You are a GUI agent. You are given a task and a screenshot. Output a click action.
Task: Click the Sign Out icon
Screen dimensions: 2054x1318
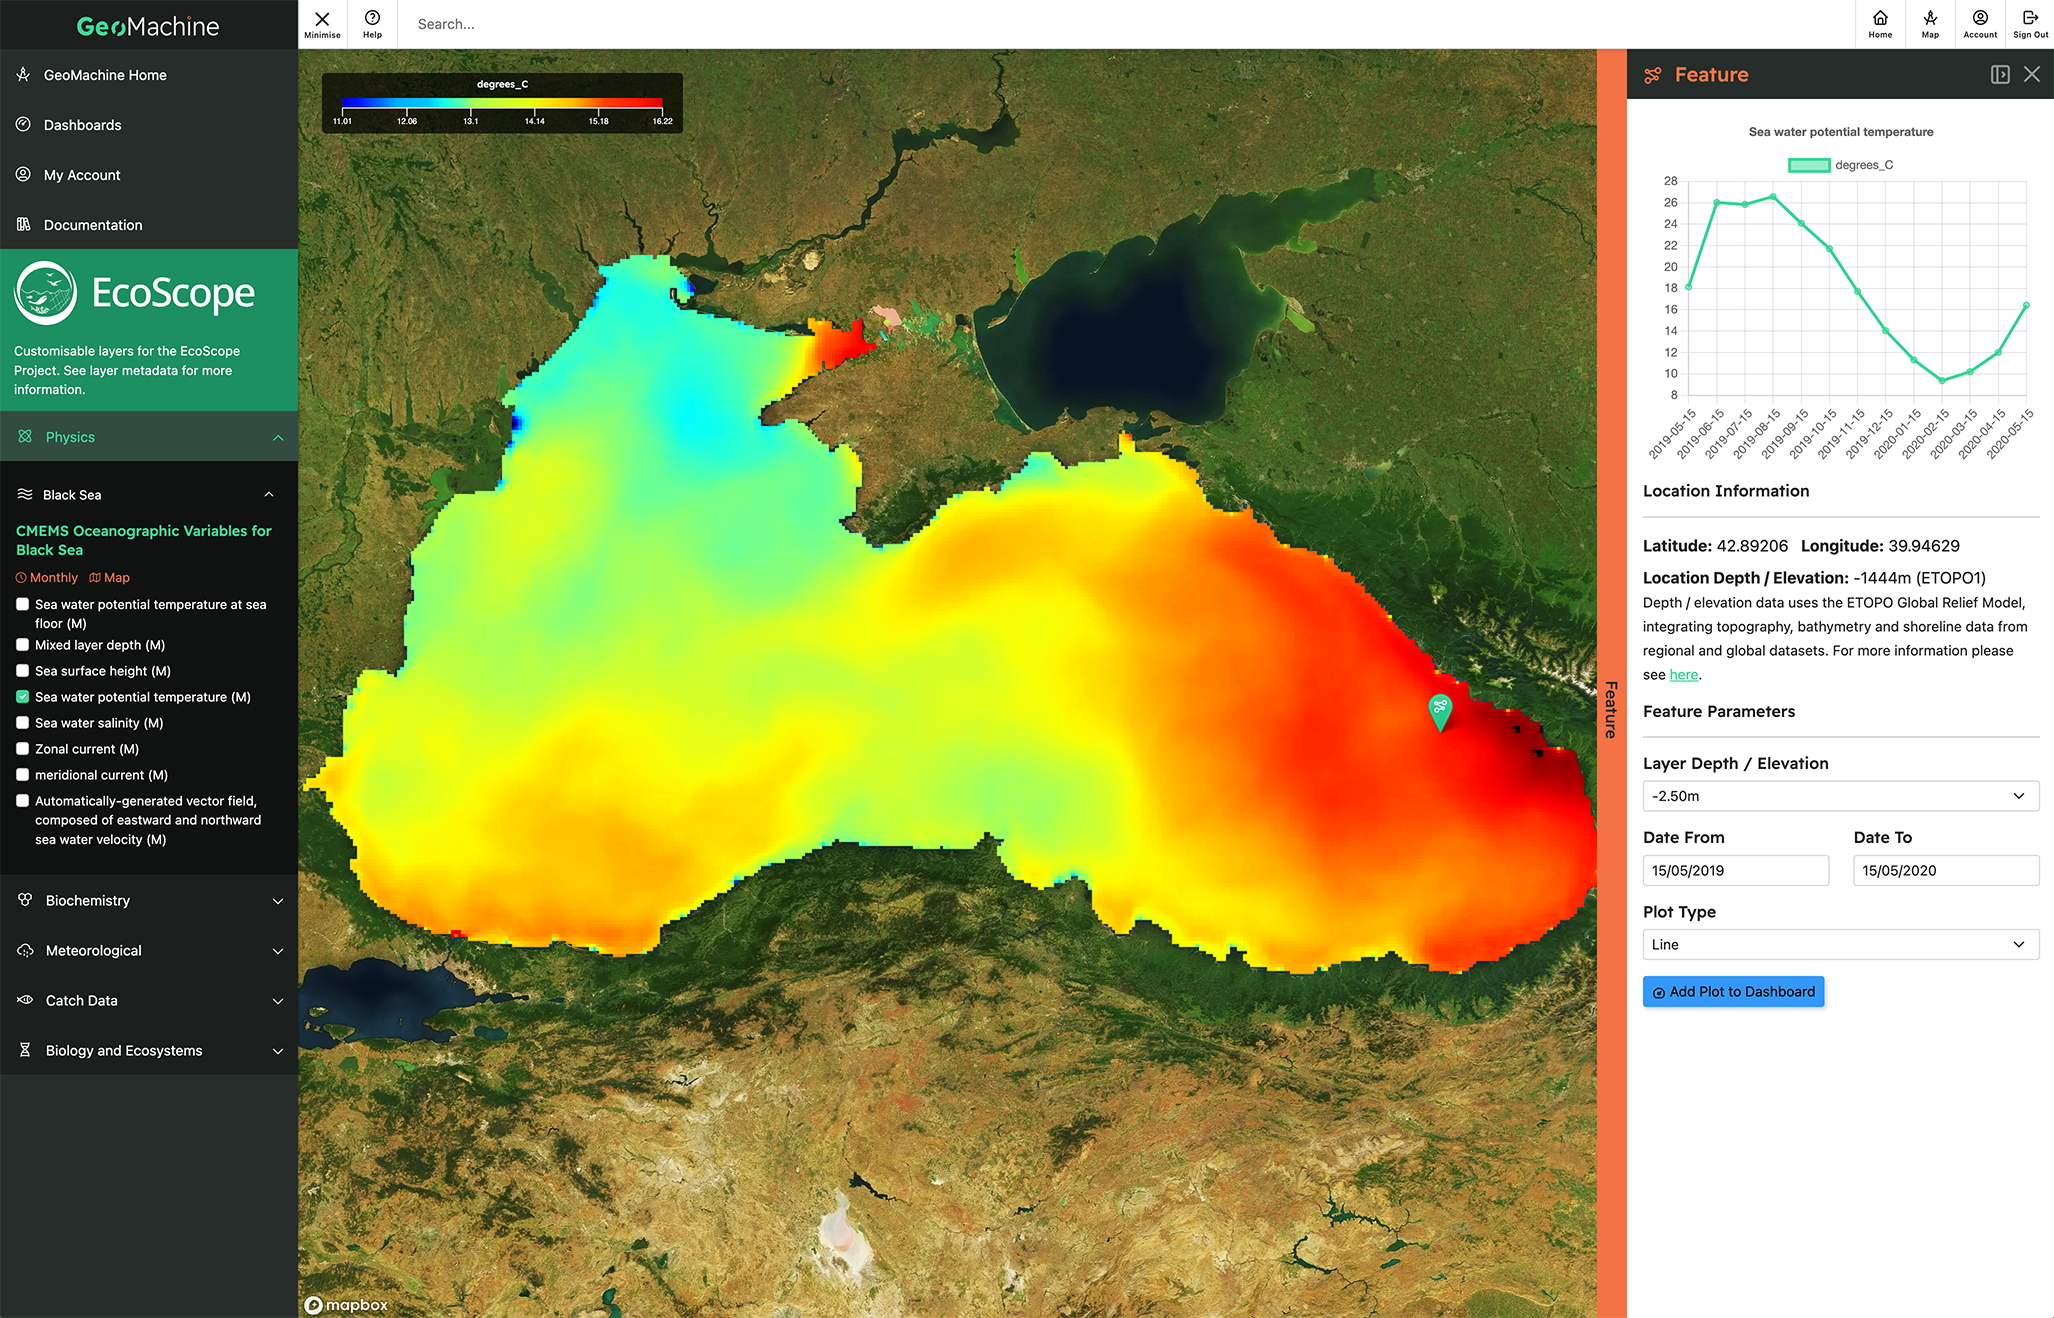pyautogui.click(x=2031, y=23)
